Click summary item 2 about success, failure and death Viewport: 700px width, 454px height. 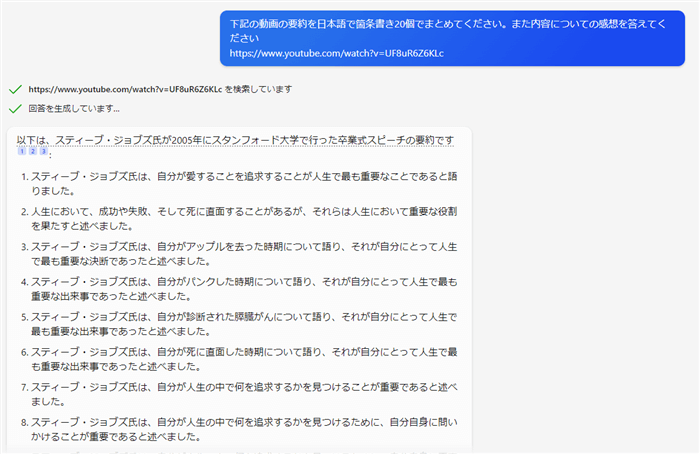[244, 219]
